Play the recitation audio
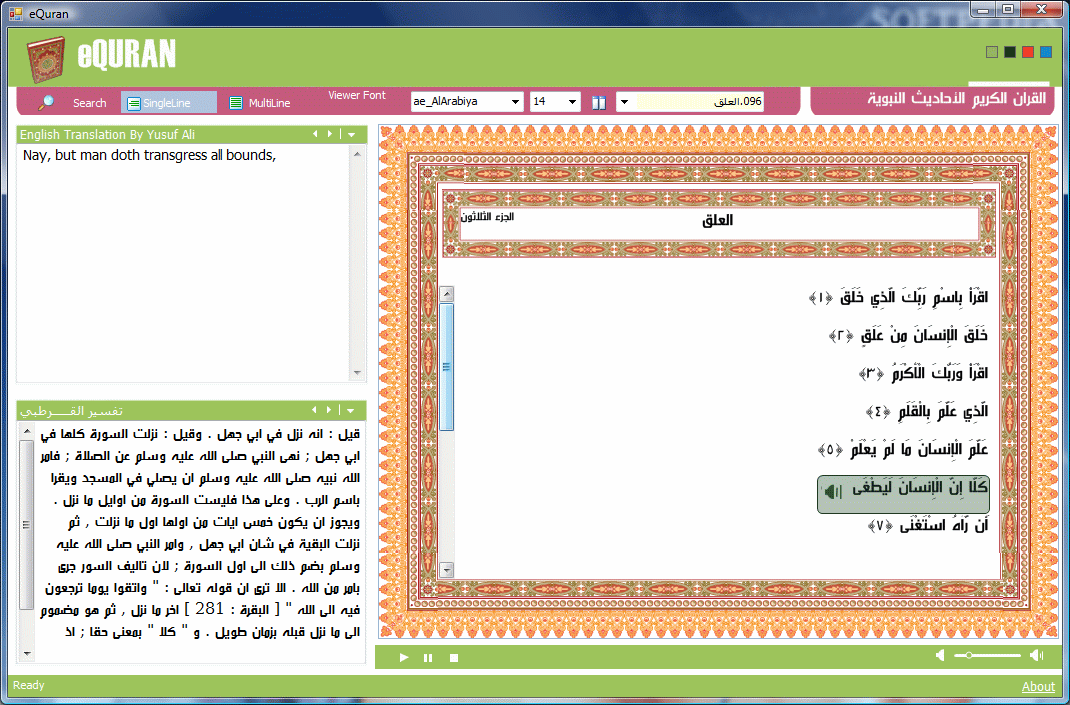The width and height of the screenshot is (1070, 705). click(404, 657)
